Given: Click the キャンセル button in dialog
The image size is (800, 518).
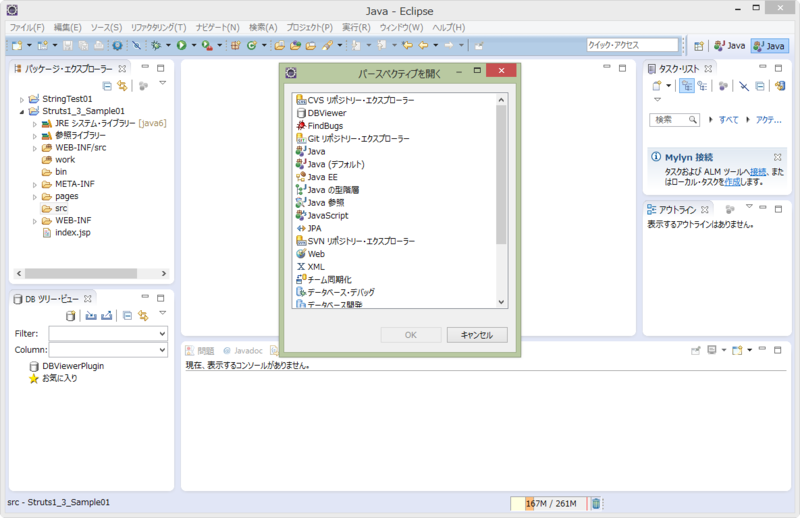Looking at the screenshot, I should click(x=477, y=335).
